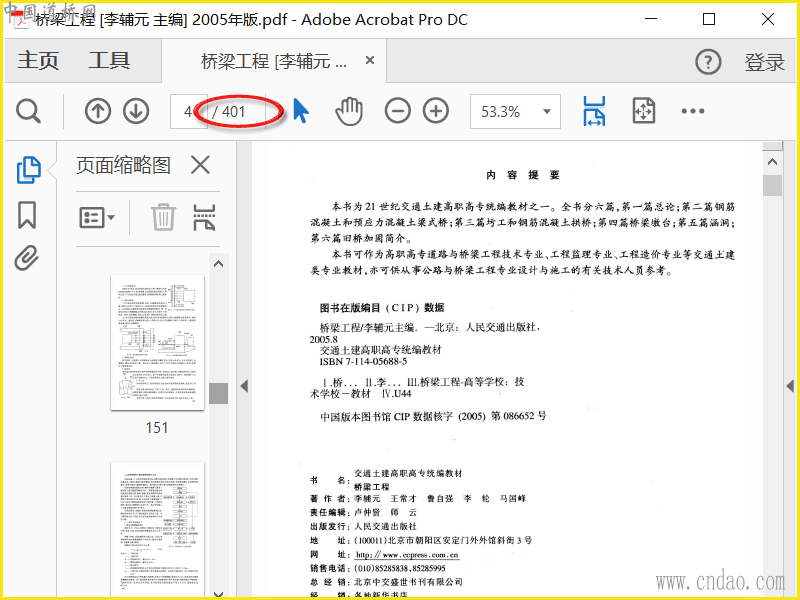This screenshot has width=800, height=600.
Task: Close the 桥梁工程 document tab
Action: click(370, 61)
